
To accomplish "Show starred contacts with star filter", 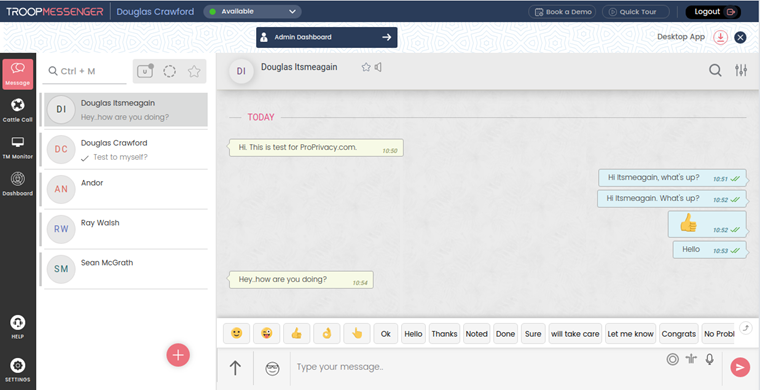I will point(194,71).
